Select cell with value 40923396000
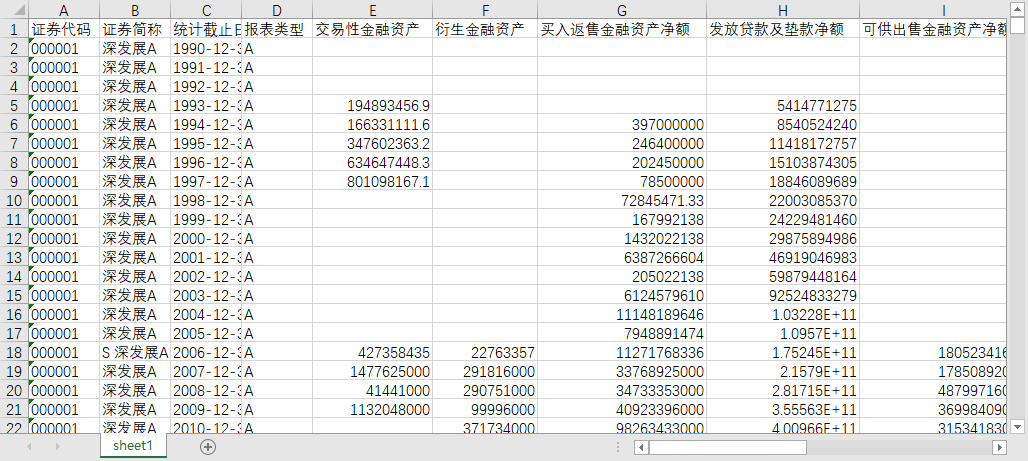The height and width of the screenshot is (461, 1028). tap(622, 409)
